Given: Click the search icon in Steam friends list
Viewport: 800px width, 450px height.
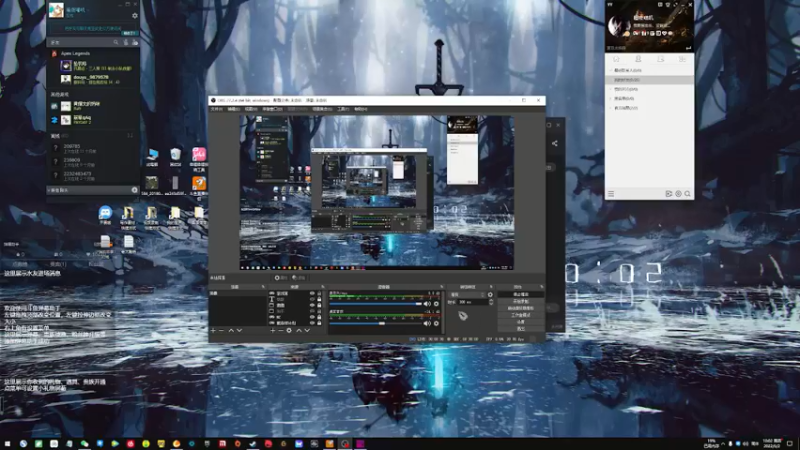Looking at the screenshot, I should [x=116, y=42].
